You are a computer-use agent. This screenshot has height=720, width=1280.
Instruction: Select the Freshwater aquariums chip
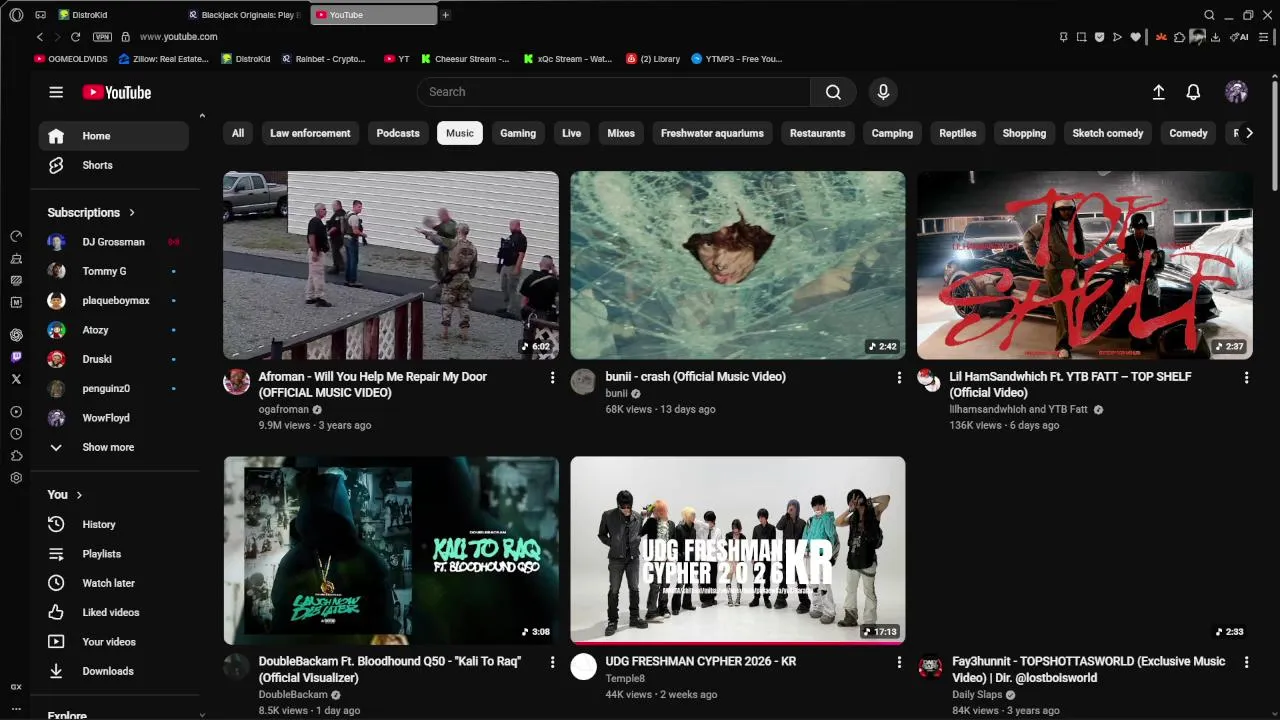[712, 133]
